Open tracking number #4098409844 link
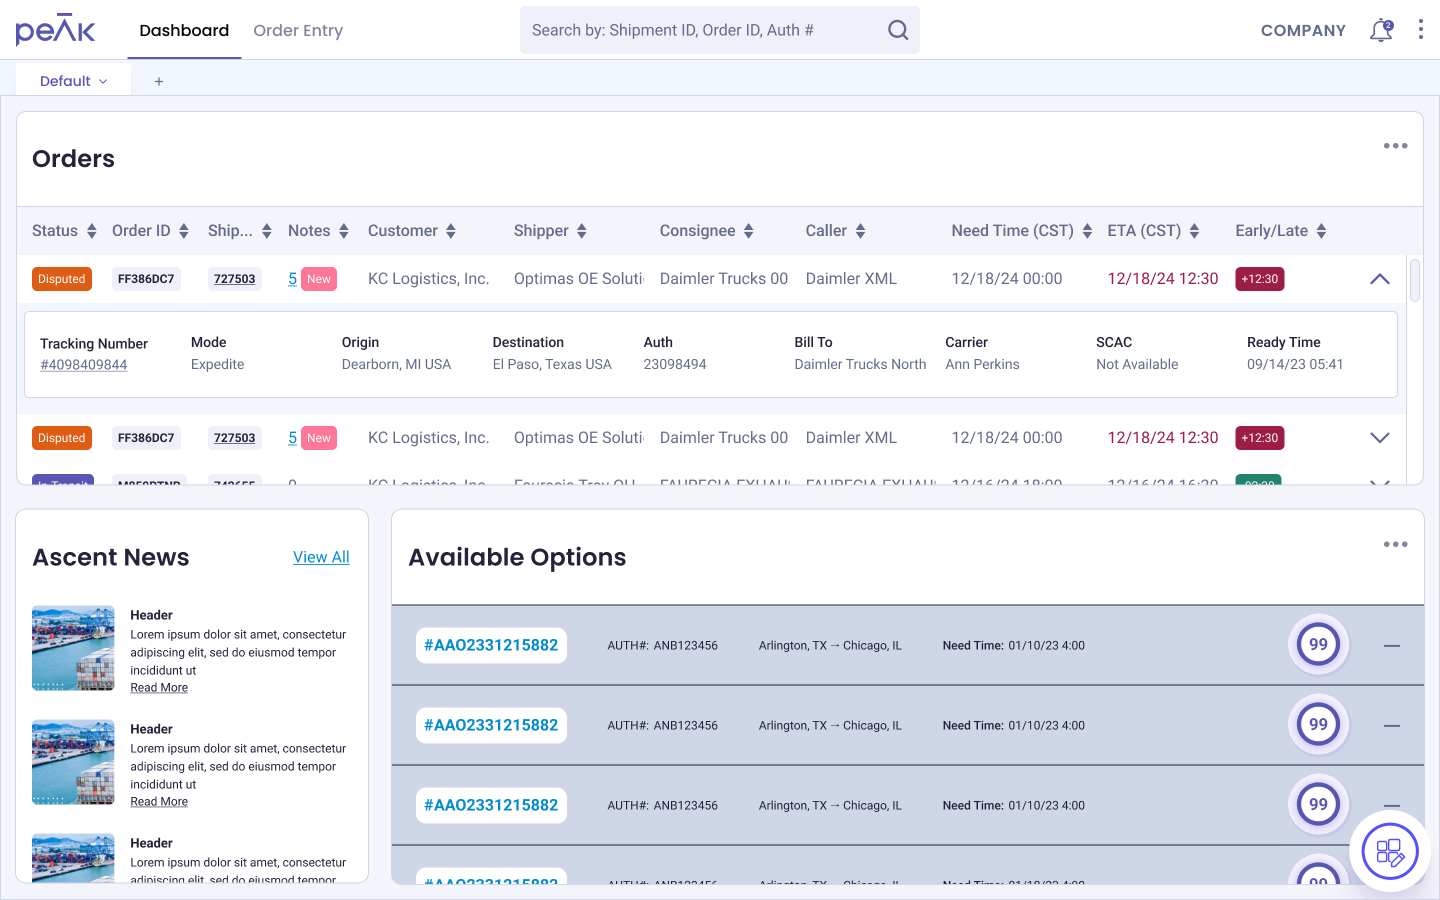The height and width of the screenshot is (900, 1440). click(x=84, y=365)
